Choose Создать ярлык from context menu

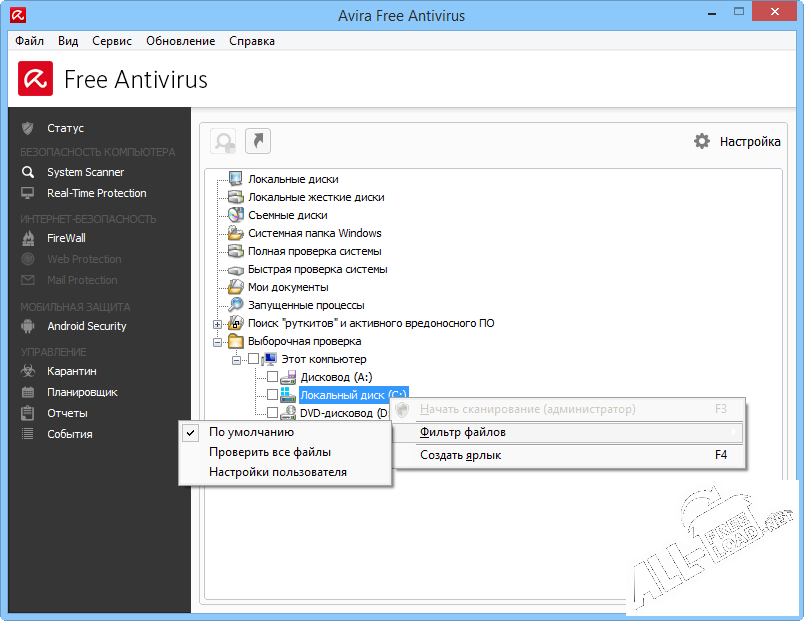pyautogui.click(x=460, y=455)
